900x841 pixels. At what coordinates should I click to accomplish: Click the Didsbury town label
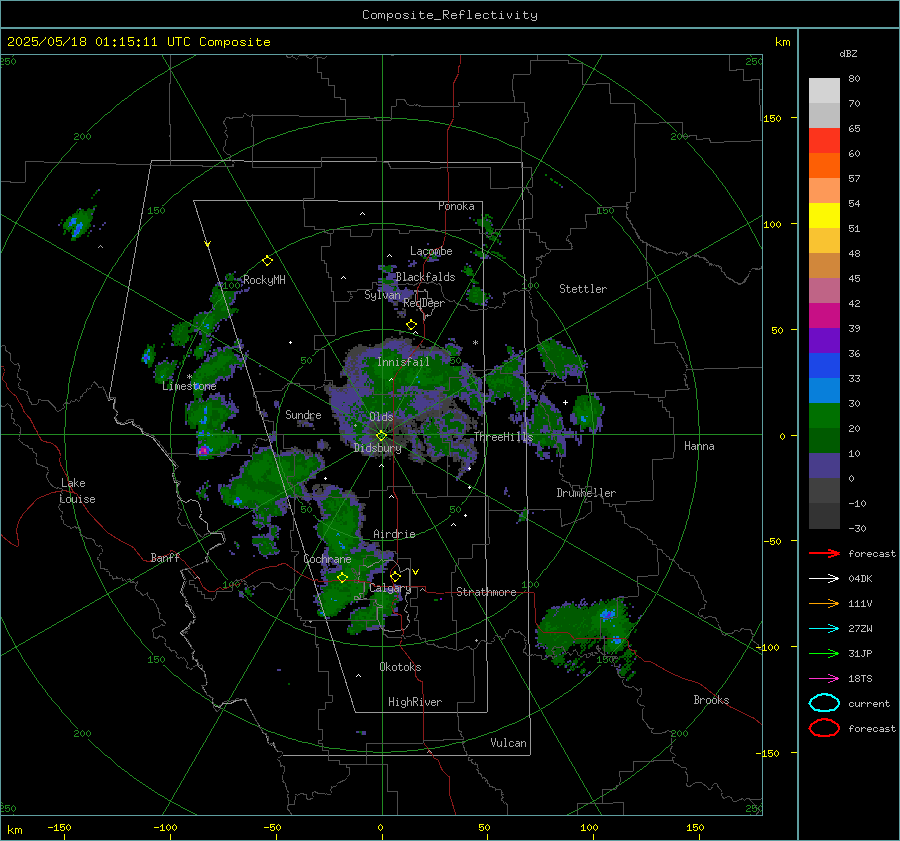click(x=377, y=448)
